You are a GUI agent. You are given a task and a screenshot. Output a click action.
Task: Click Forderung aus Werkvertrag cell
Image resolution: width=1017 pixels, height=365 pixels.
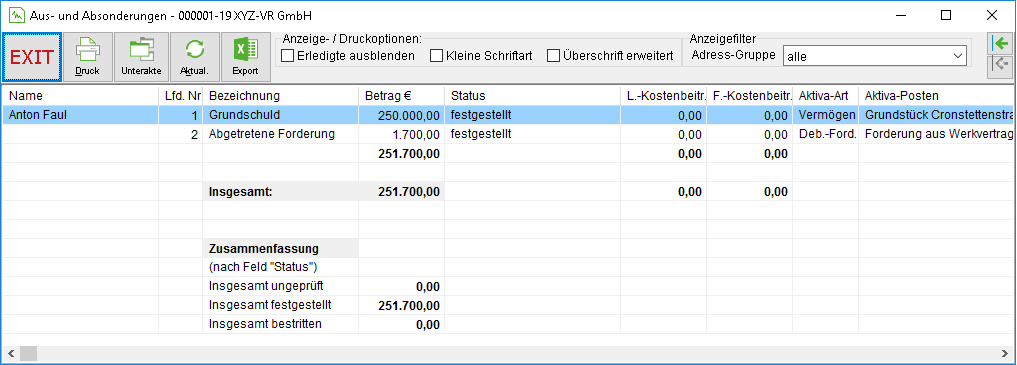[937, 134]
